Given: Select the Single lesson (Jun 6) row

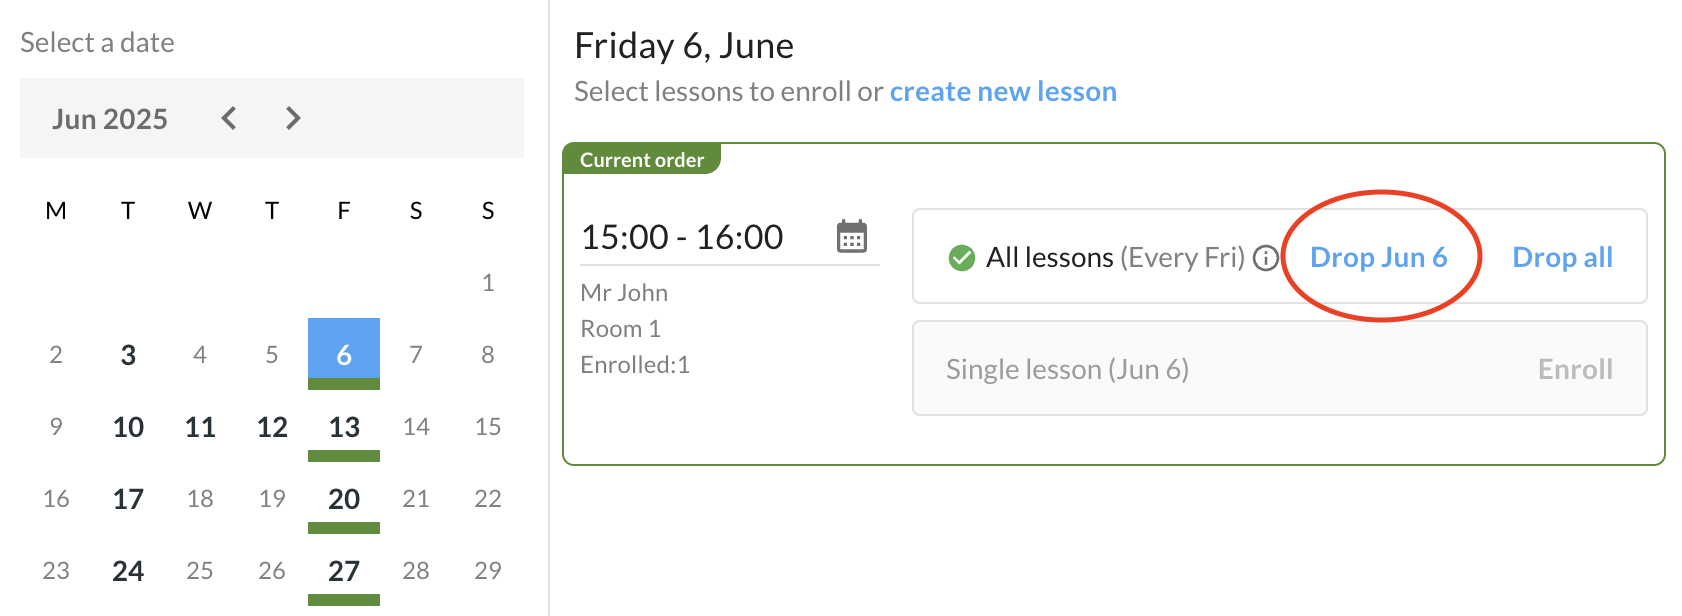Looking at the screenshot, I should click(1280, 368).
